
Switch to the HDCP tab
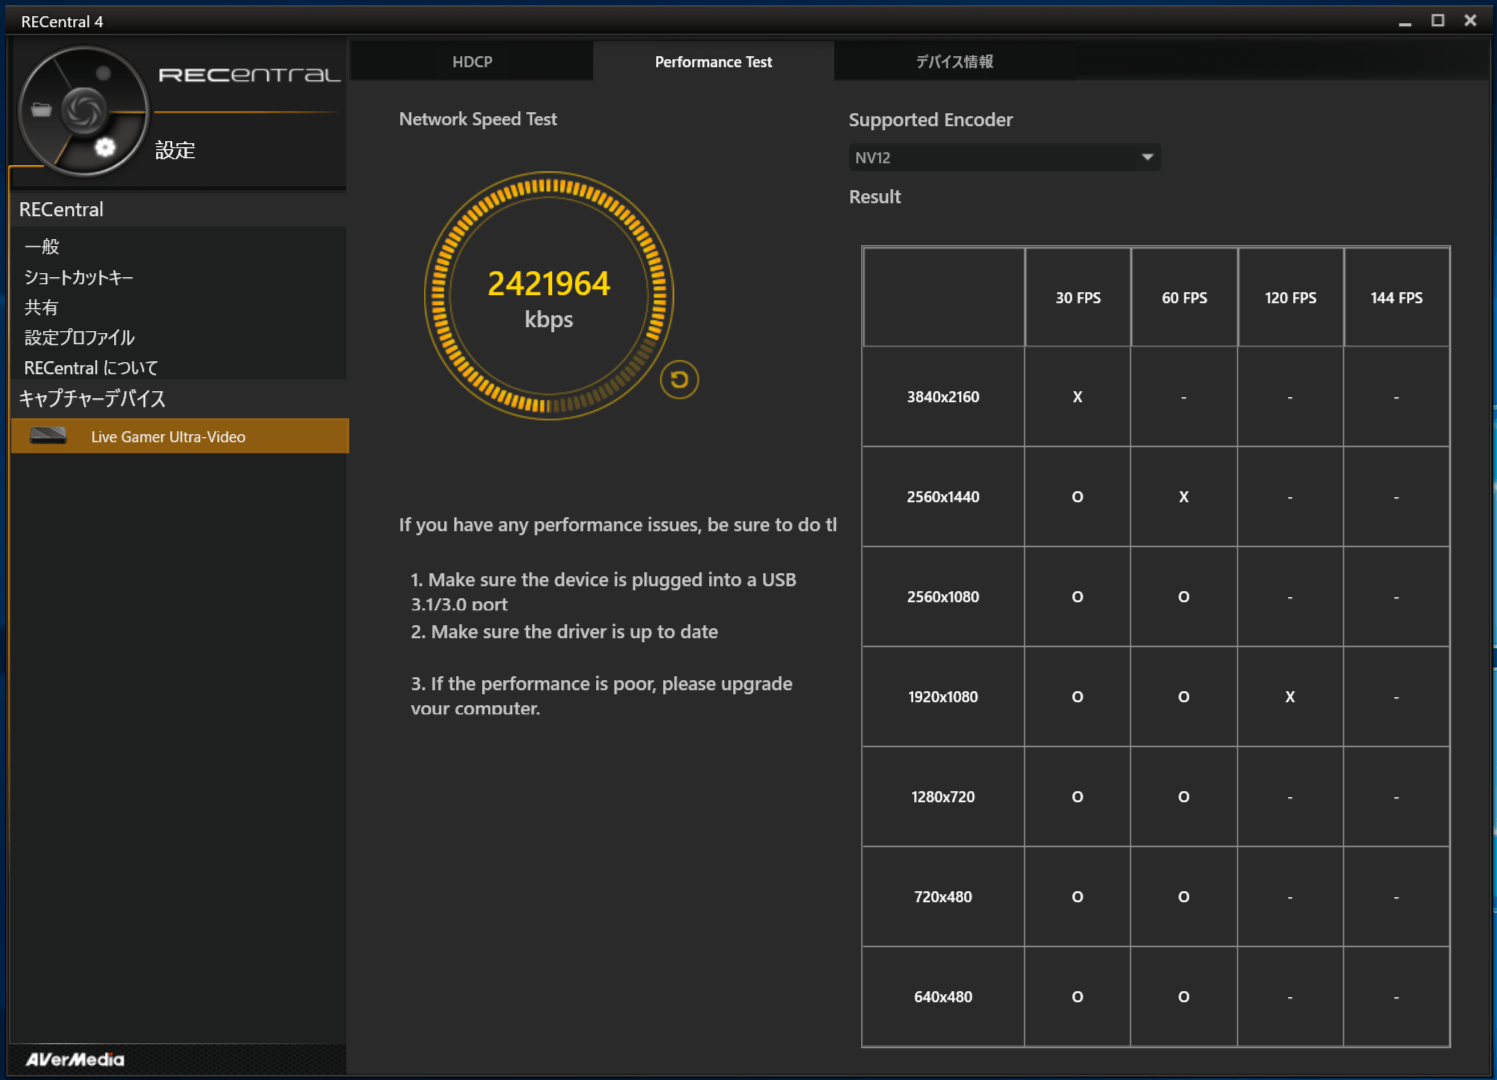(x=472, y=62)
